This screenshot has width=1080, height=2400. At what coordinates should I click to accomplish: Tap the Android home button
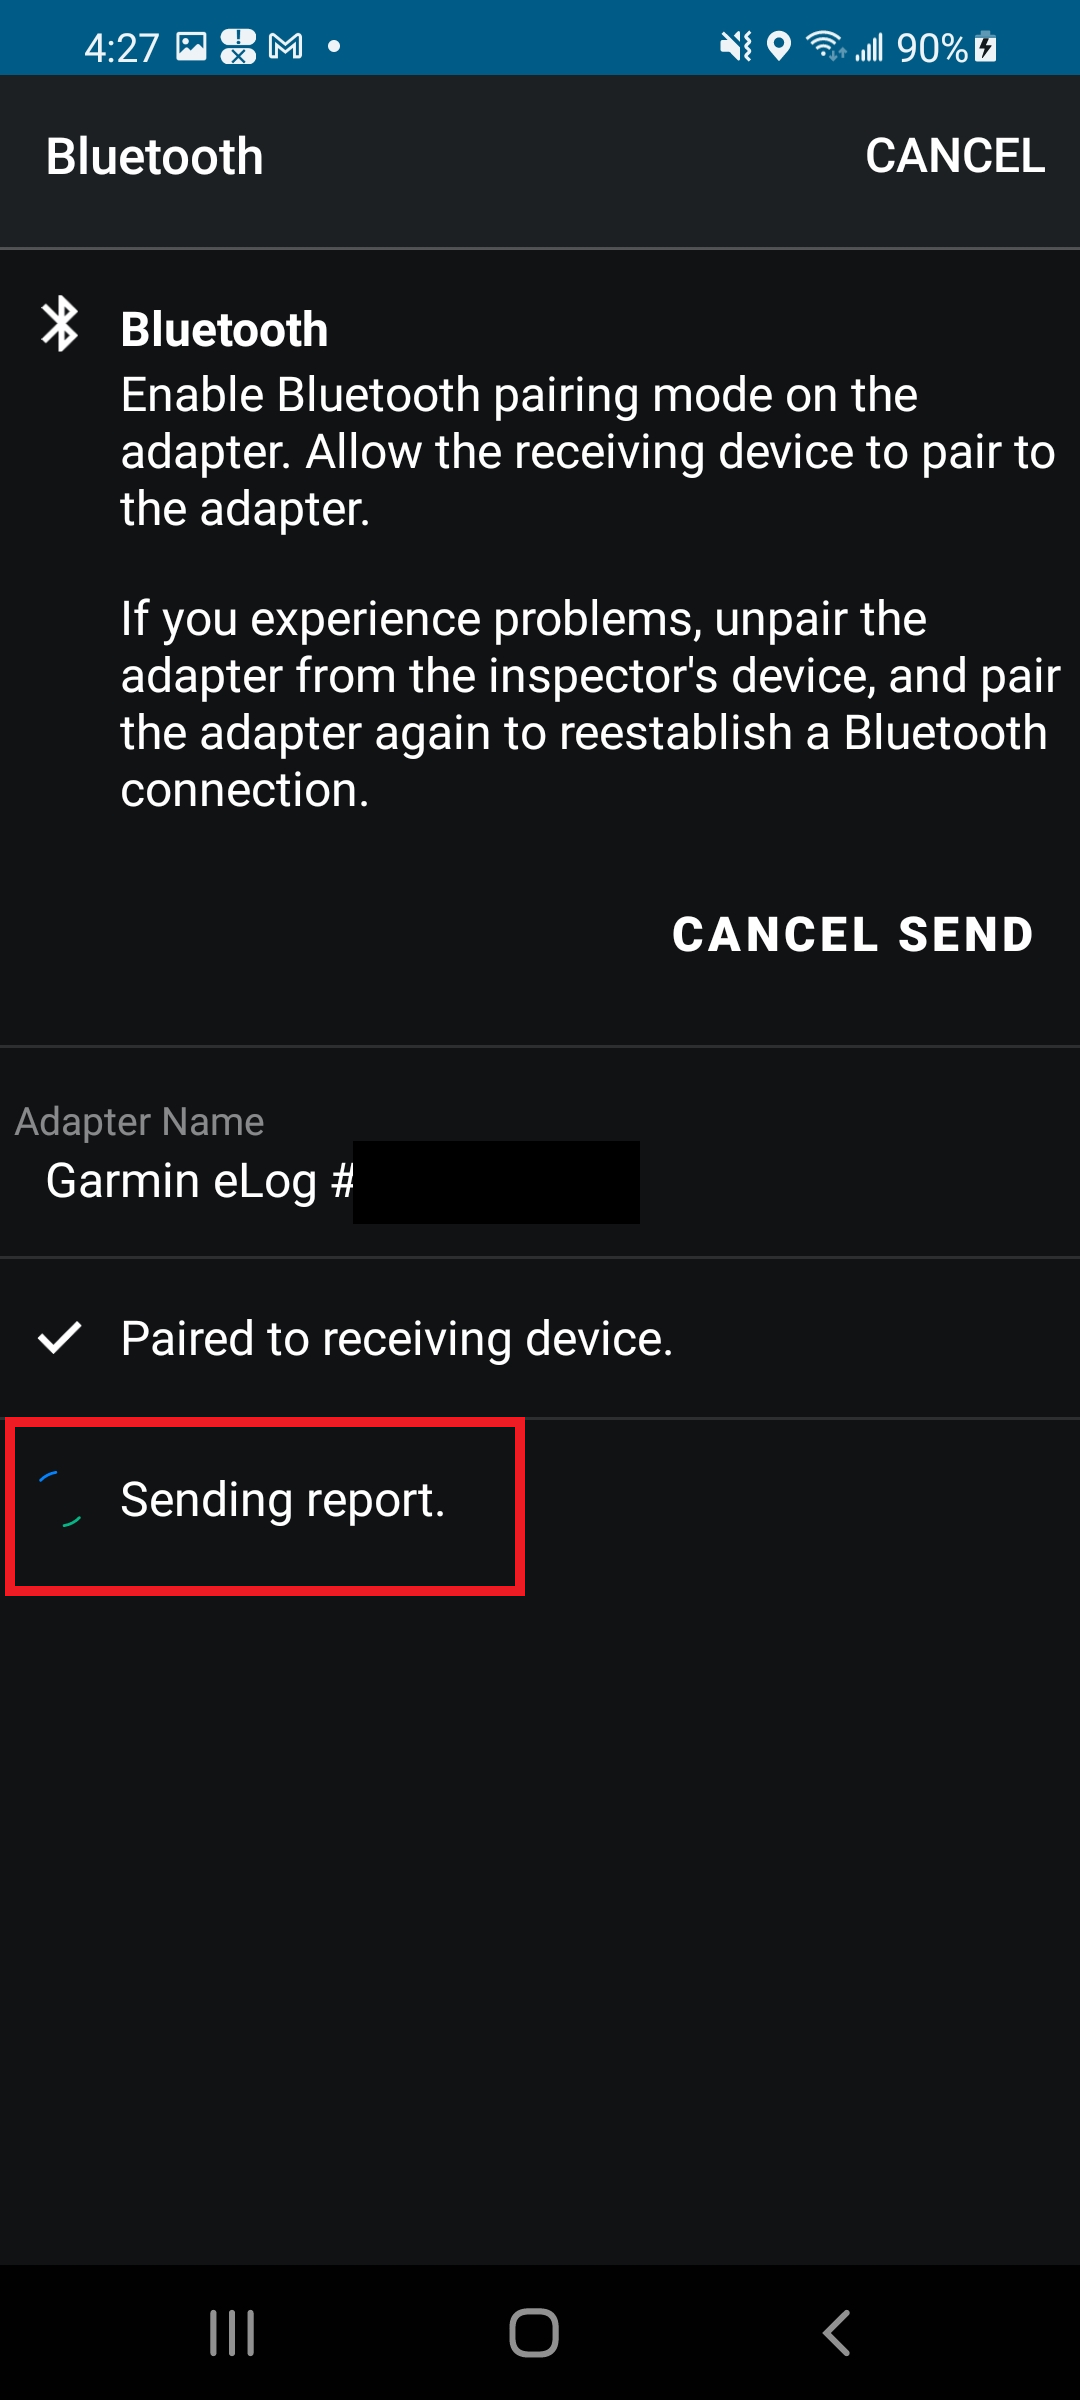[x=534, y=2333]
